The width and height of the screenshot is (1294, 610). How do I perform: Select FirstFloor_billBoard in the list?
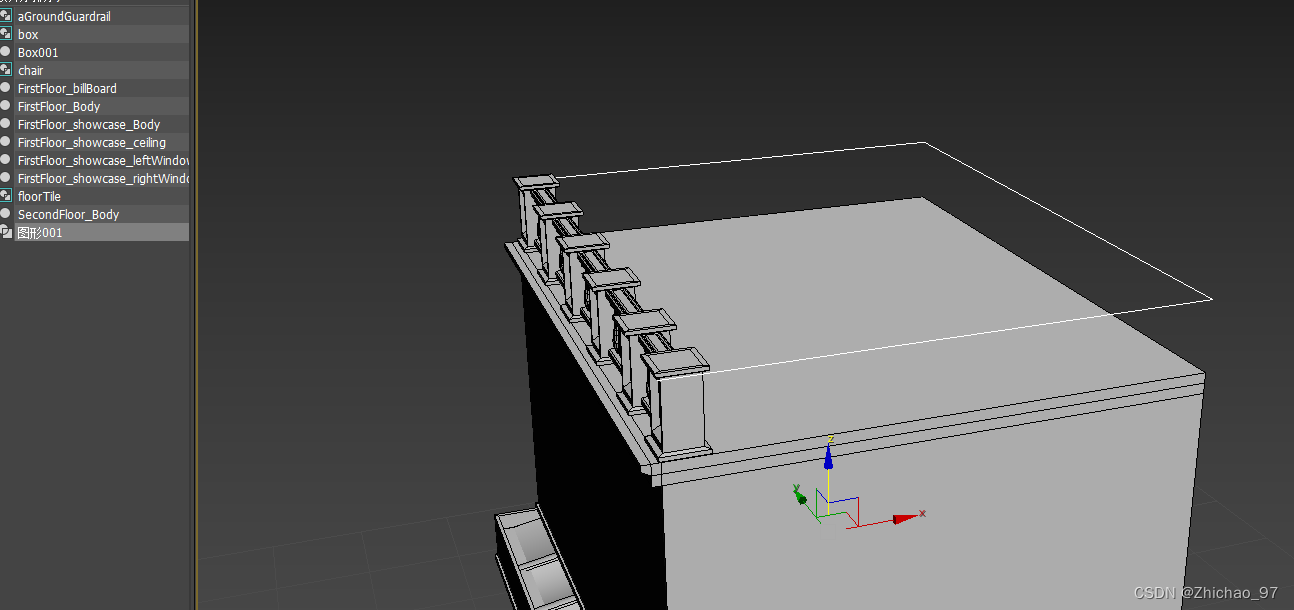(67, 88)
